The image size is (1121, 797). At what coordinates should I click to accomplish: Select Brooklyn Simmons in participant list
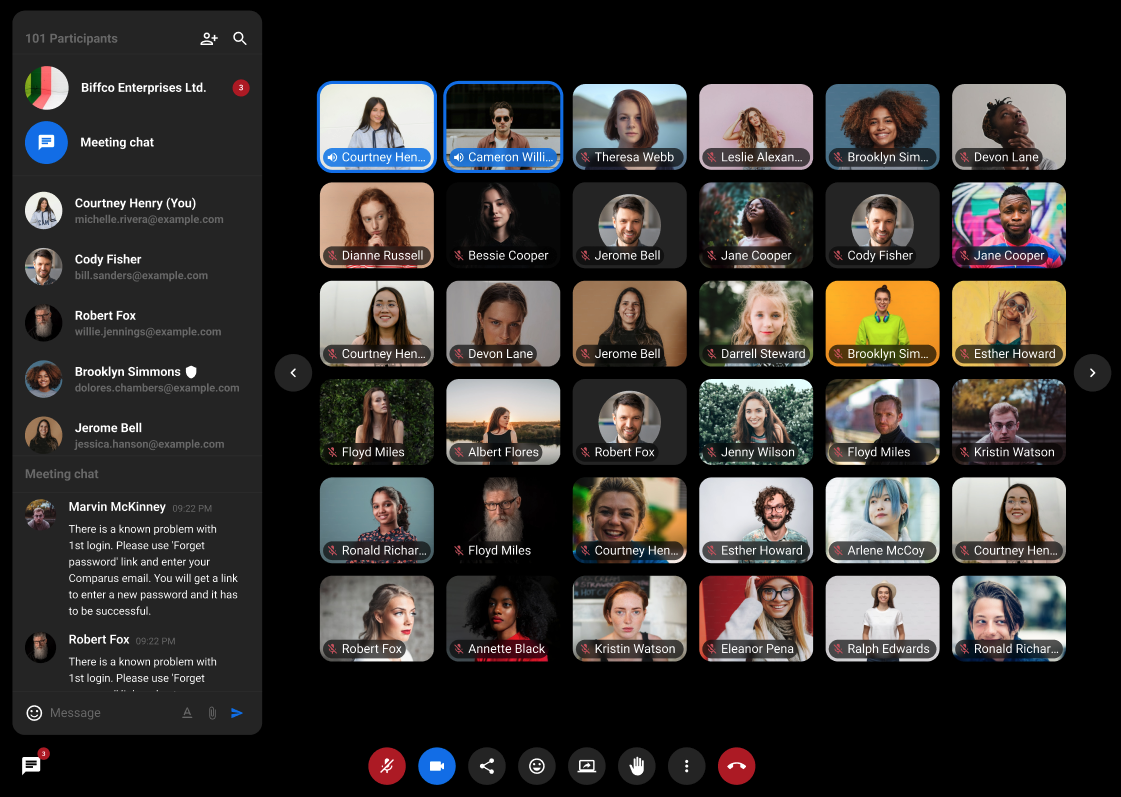pos(137,379)
